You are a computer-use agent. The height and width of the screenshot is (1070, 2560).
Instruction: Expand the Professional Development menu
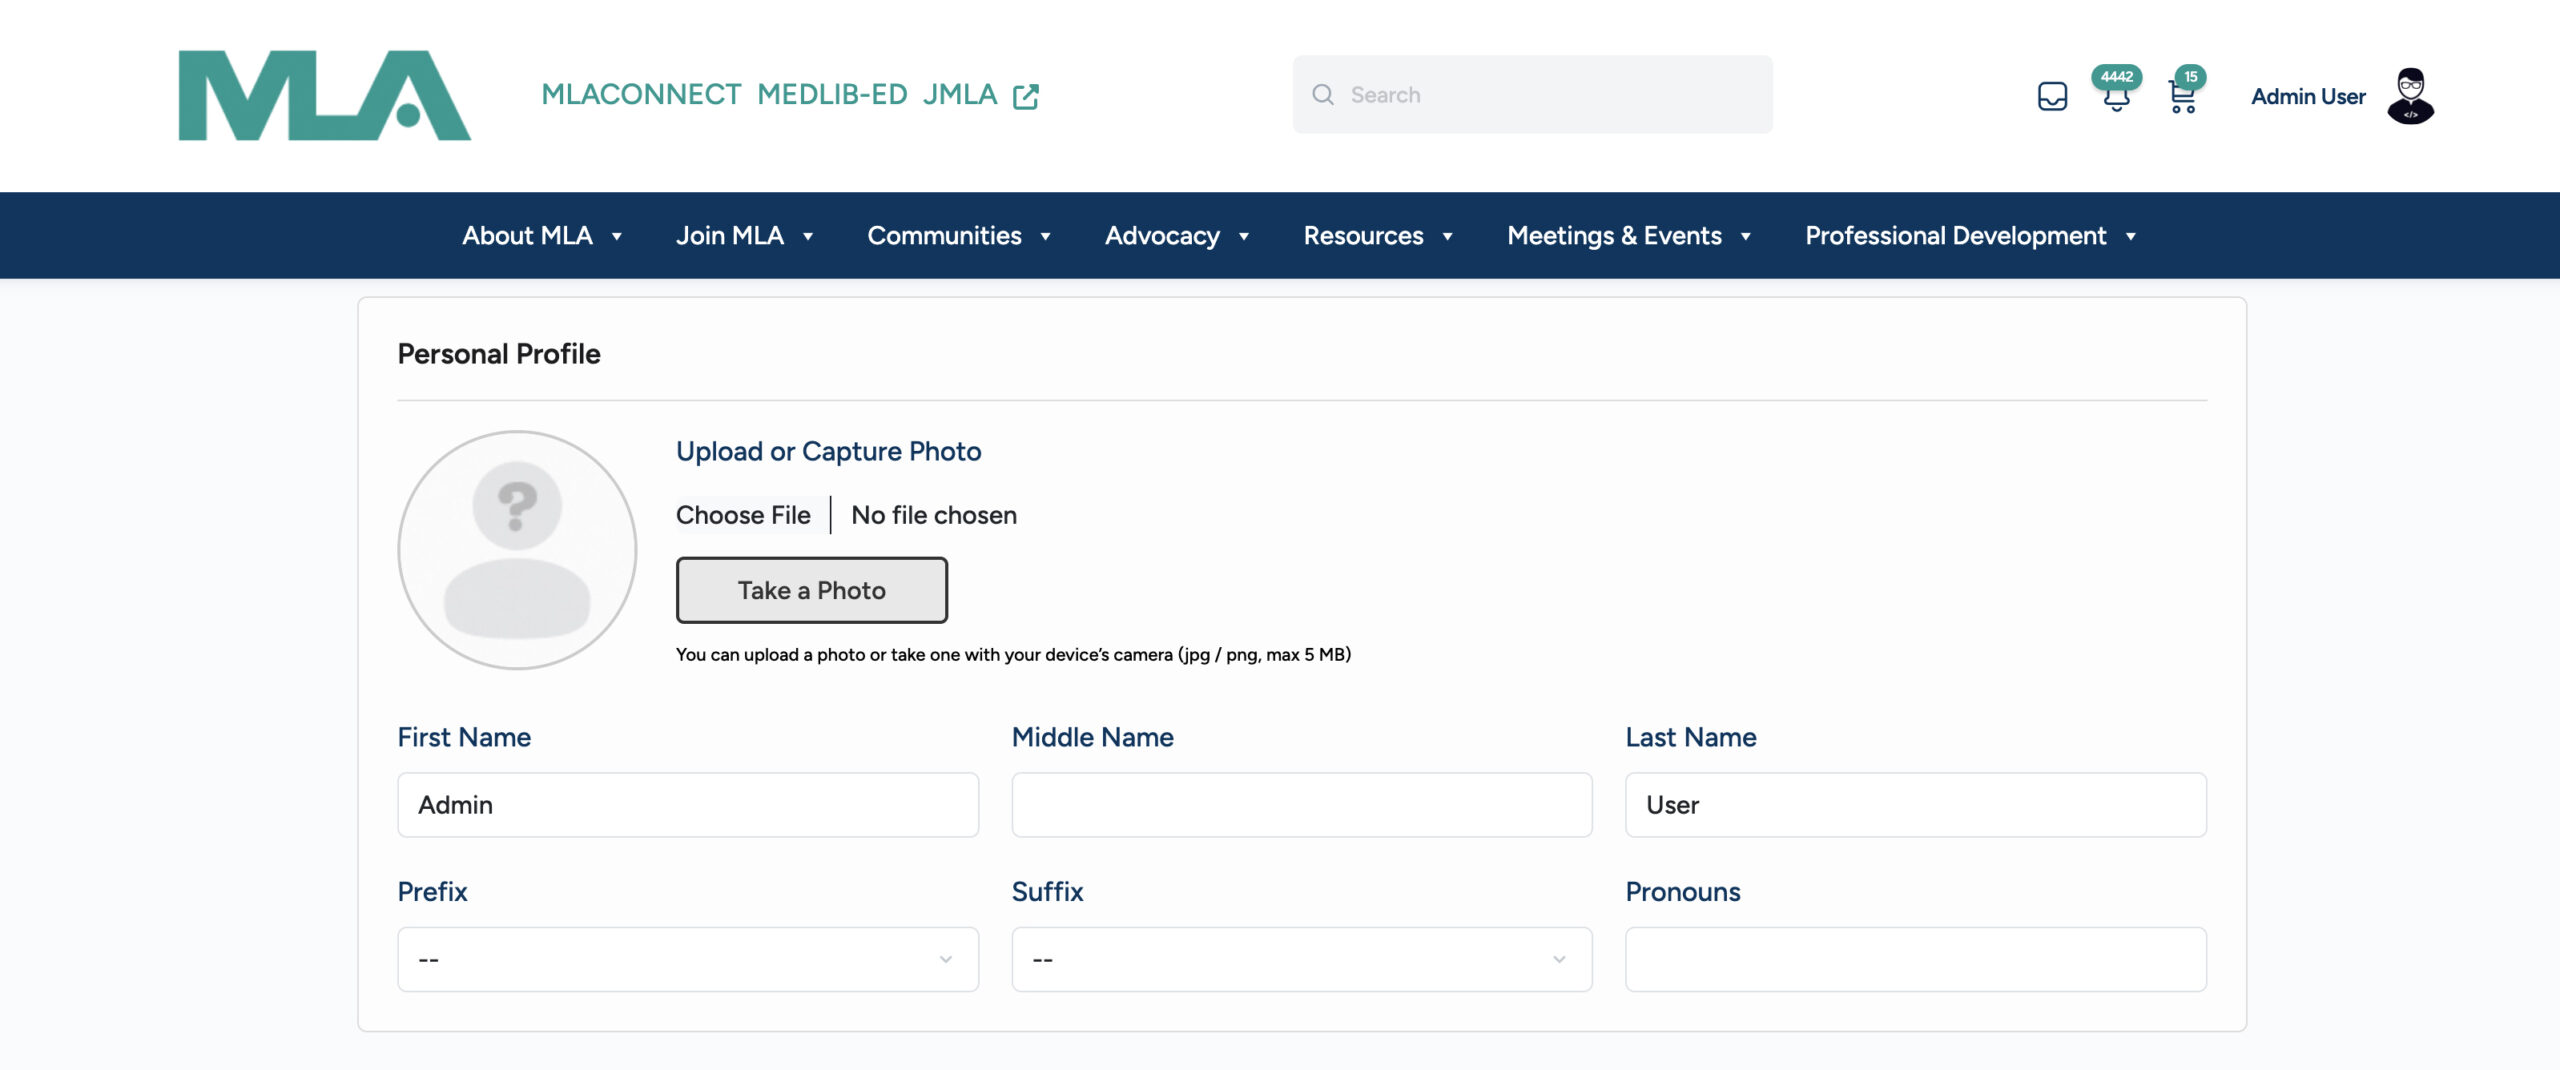1970,236
